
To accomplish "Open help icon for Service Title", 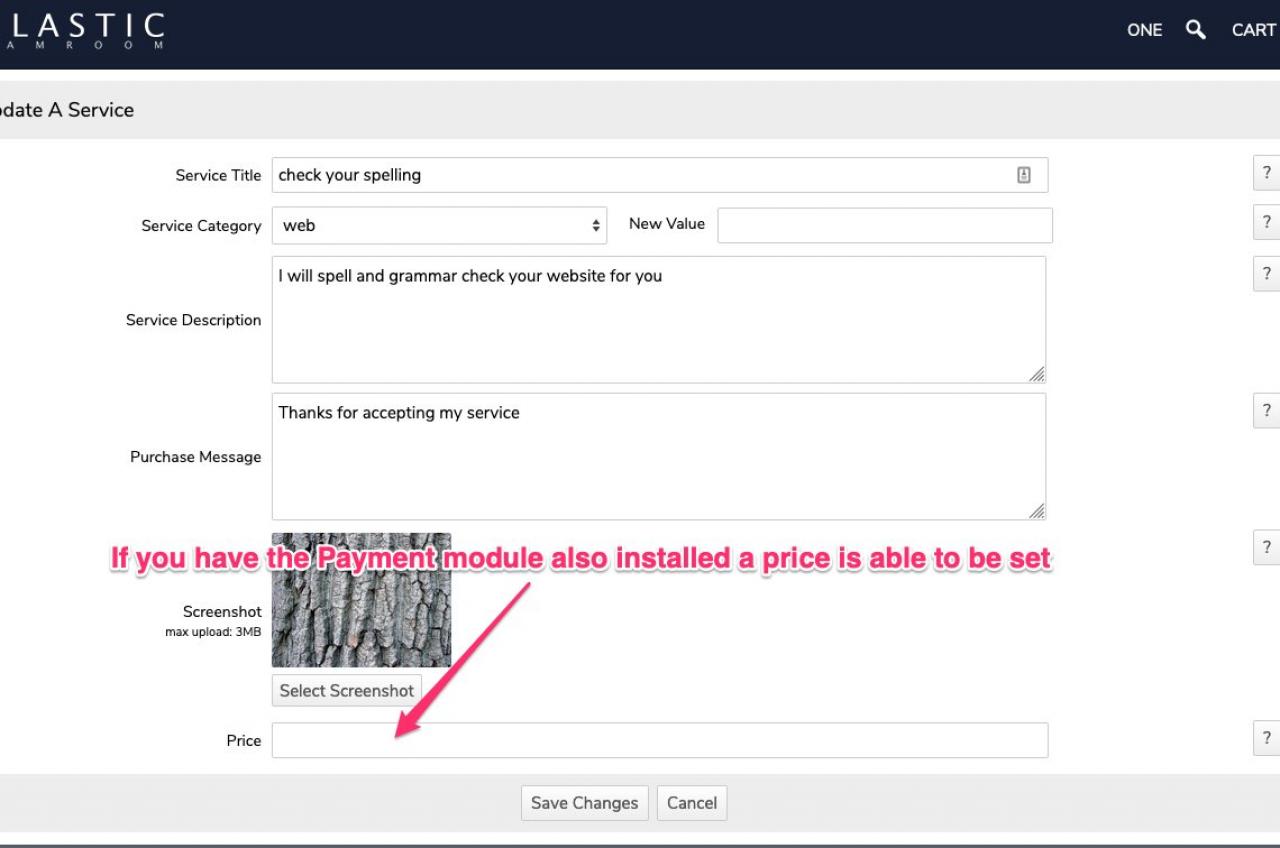I will [x=1266, y=172].
